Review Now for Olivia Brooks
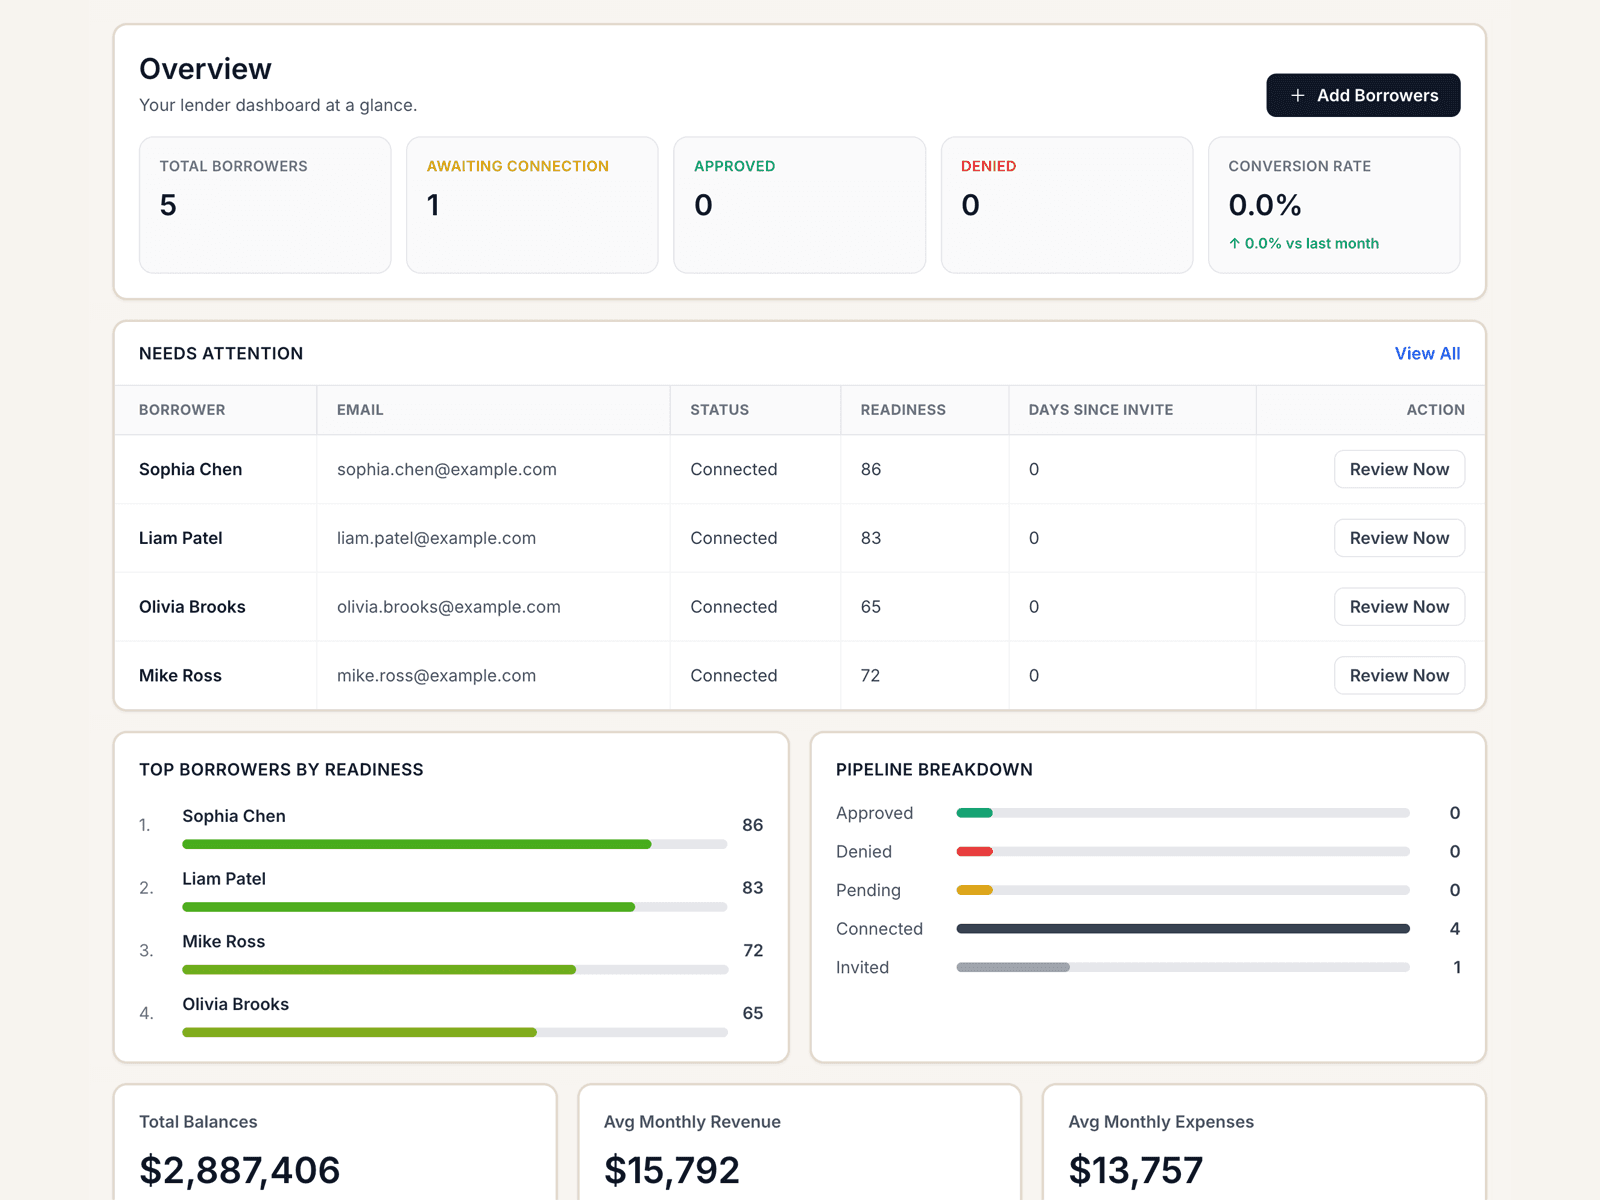This screenshot has height=1200, width=1600. coord(1399,606)
